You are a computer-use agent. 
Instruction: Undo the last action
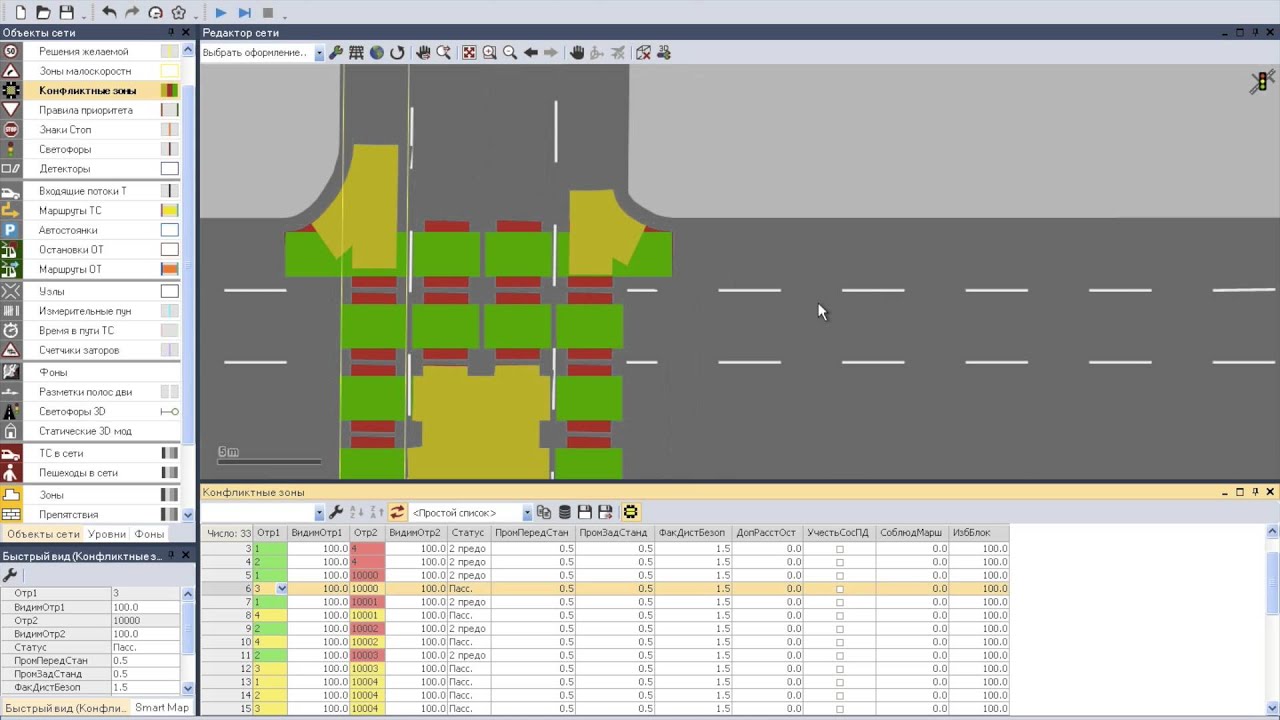tap(109, 13)
